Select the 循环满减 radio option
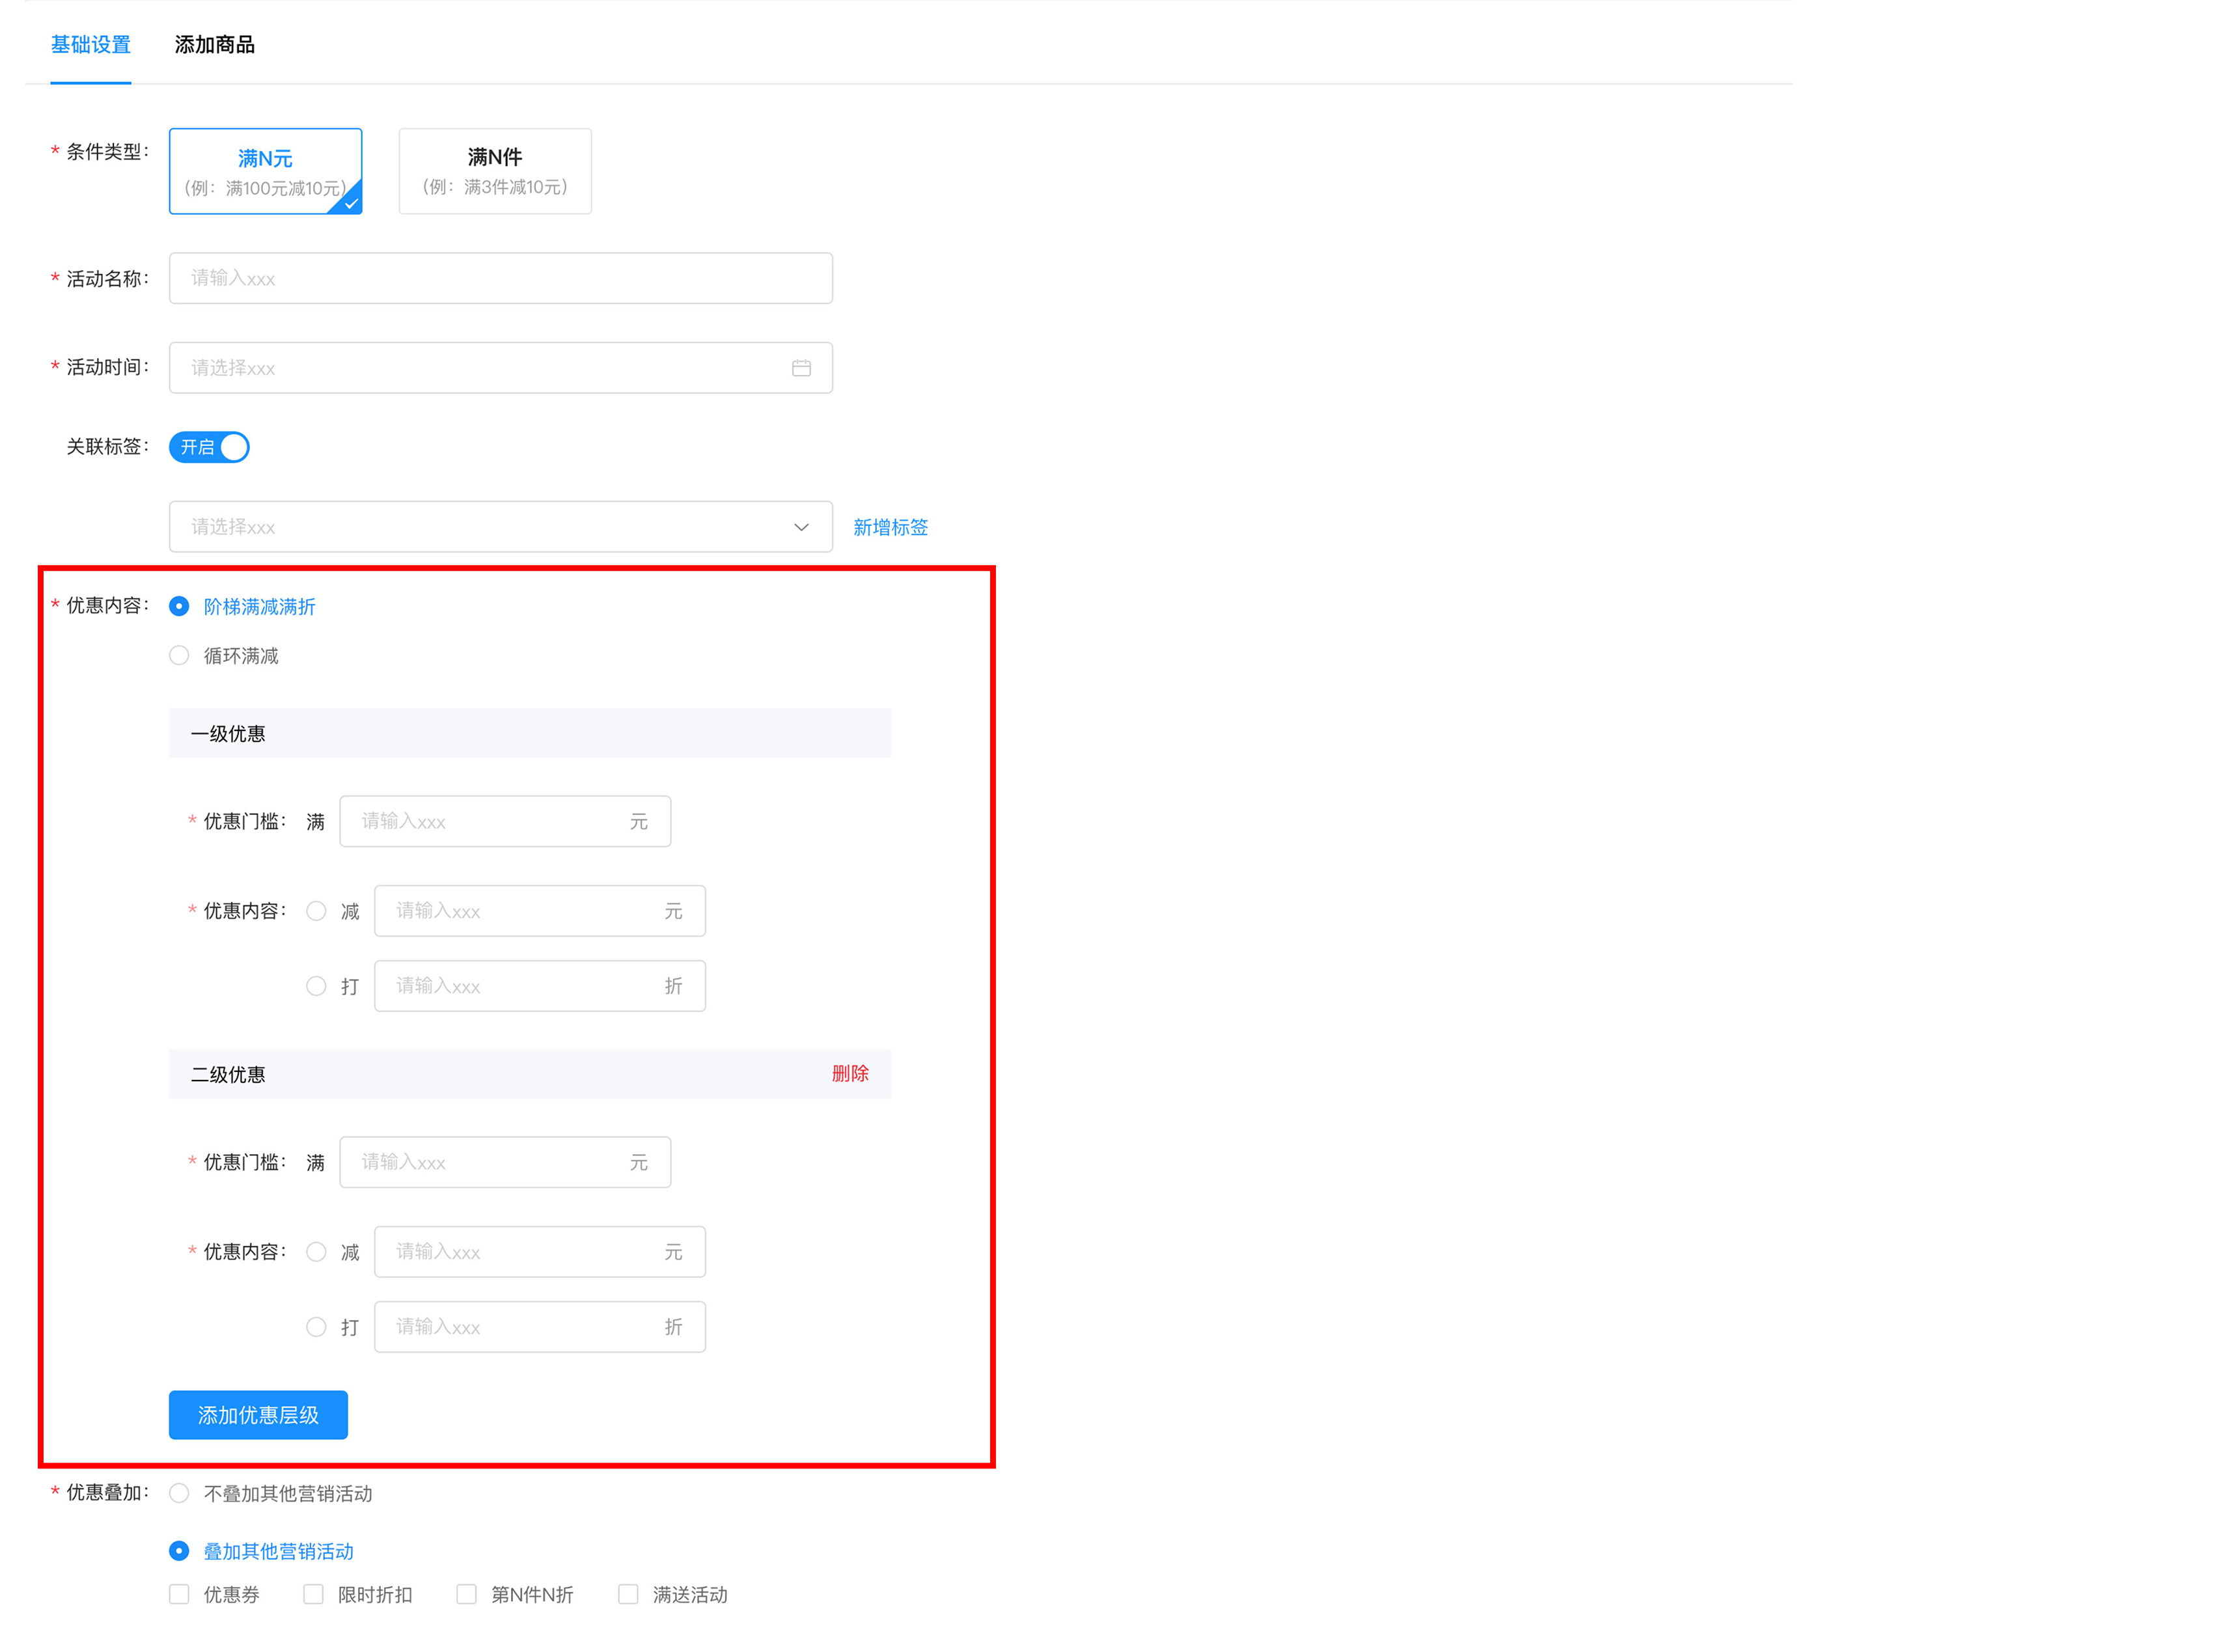Viewport: 2216px width, 1652px height. click(179, 656)
